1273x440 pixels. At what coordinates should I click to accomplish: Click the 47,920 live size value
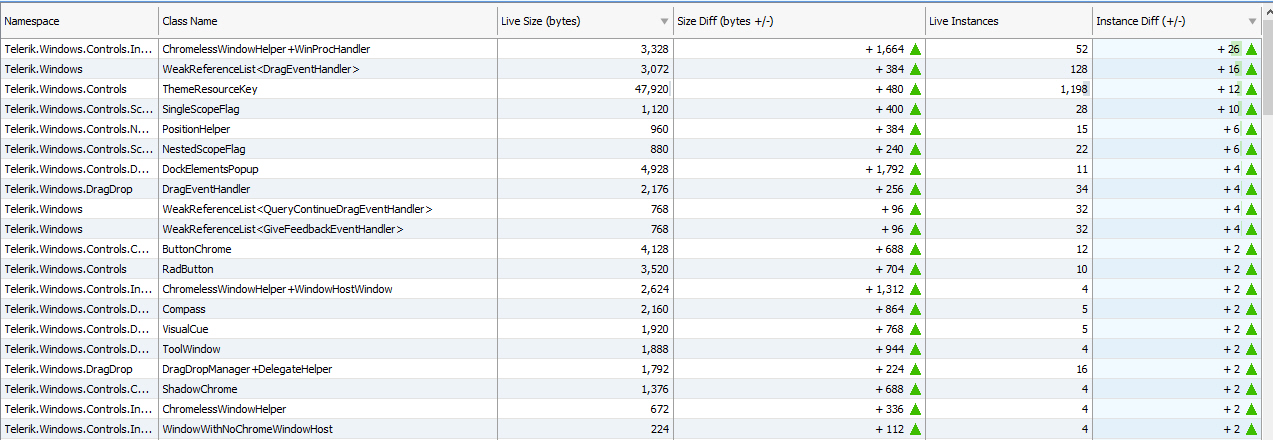pos(651,89)
